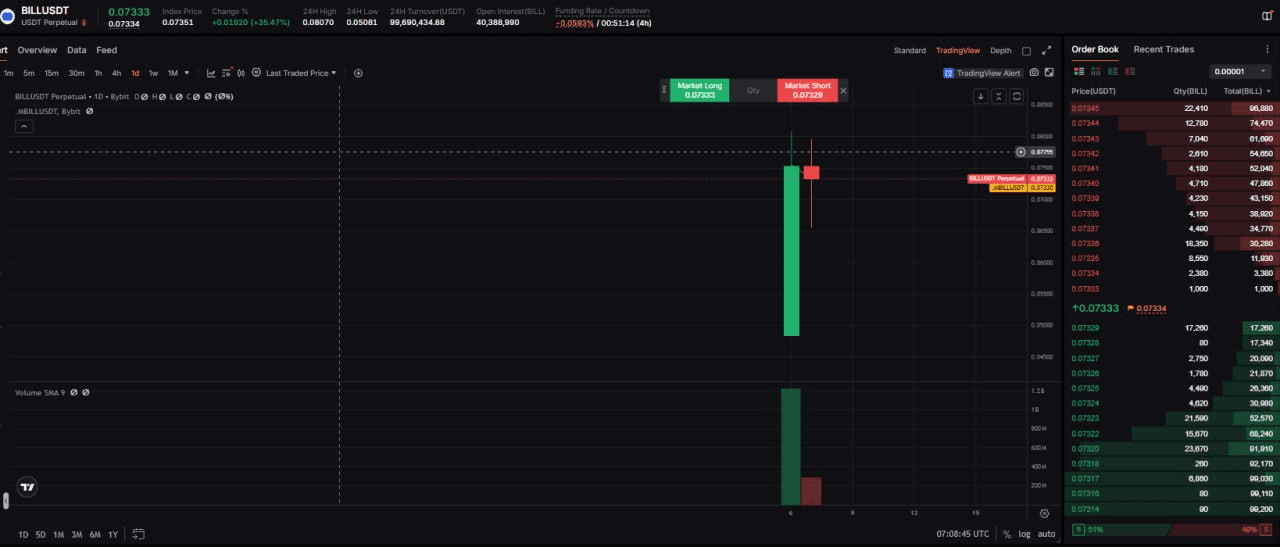Open Last Traded Price dropdown
The width and height of the screenshot is (1280, 547).
[x=301, y=73]
